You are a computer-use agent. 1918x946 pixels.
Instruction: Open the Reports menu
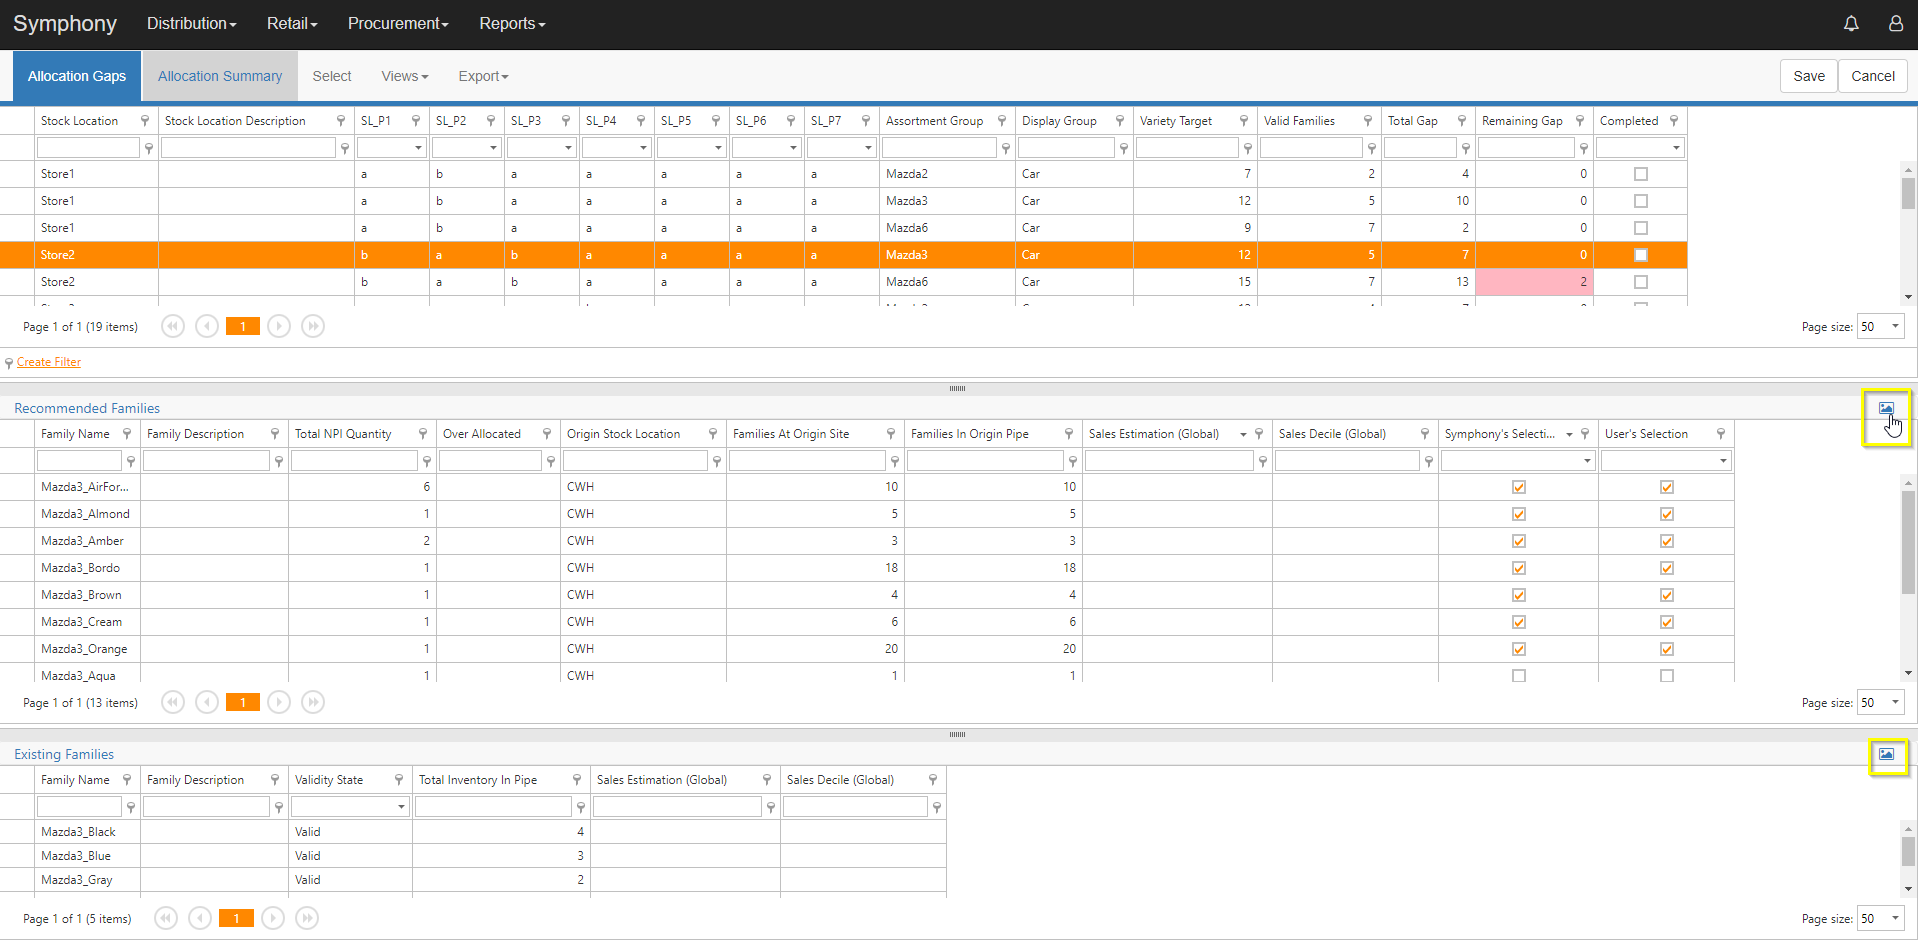tap(511, 23)
